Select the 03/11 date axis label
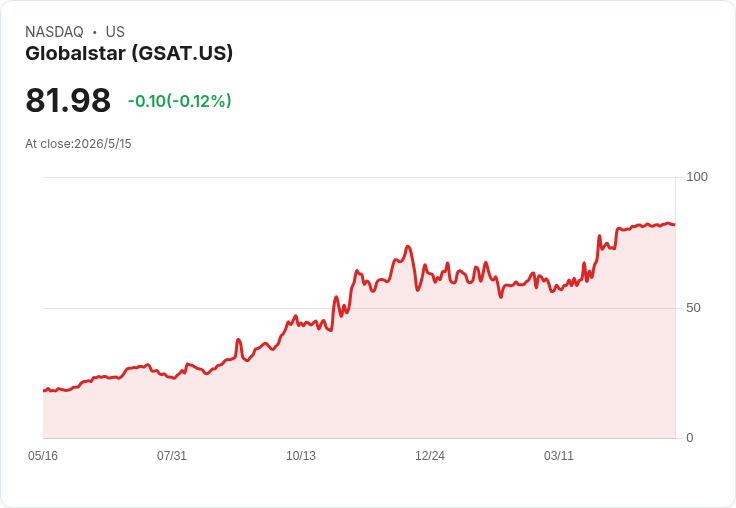 pyautogui.click(x=559, y=456)
